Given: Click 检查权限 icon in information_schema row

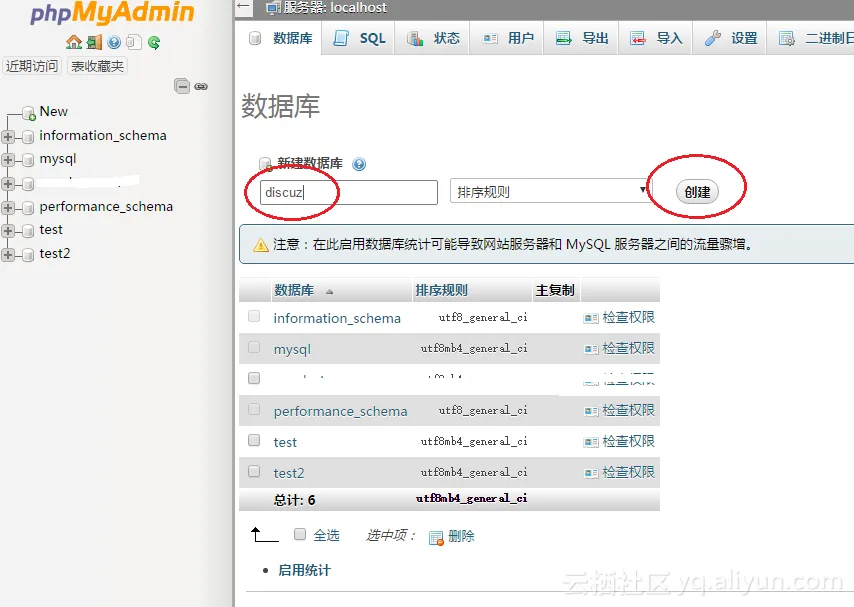Looking at the screenshot, I should pos(591,318).
